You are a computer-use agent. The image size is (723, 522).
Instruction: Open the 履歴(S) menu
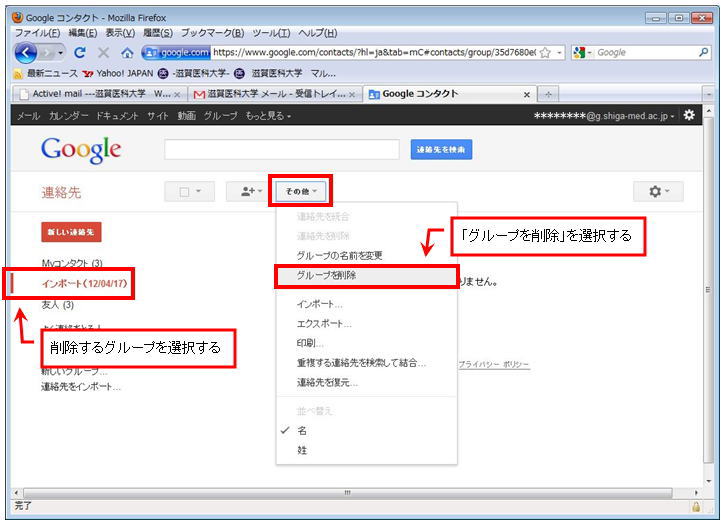[x=158, y=33]
